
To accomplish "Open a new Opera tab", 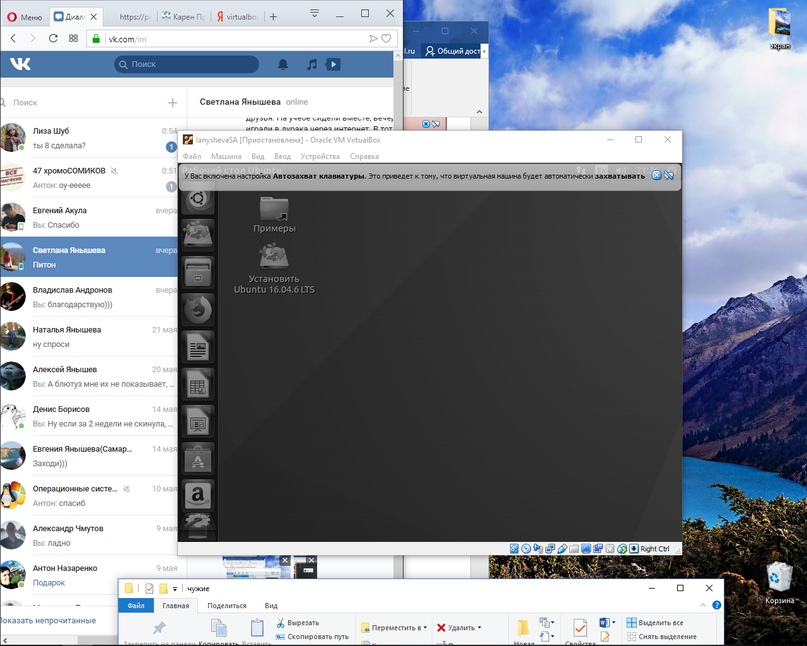I will pos(273,17).
